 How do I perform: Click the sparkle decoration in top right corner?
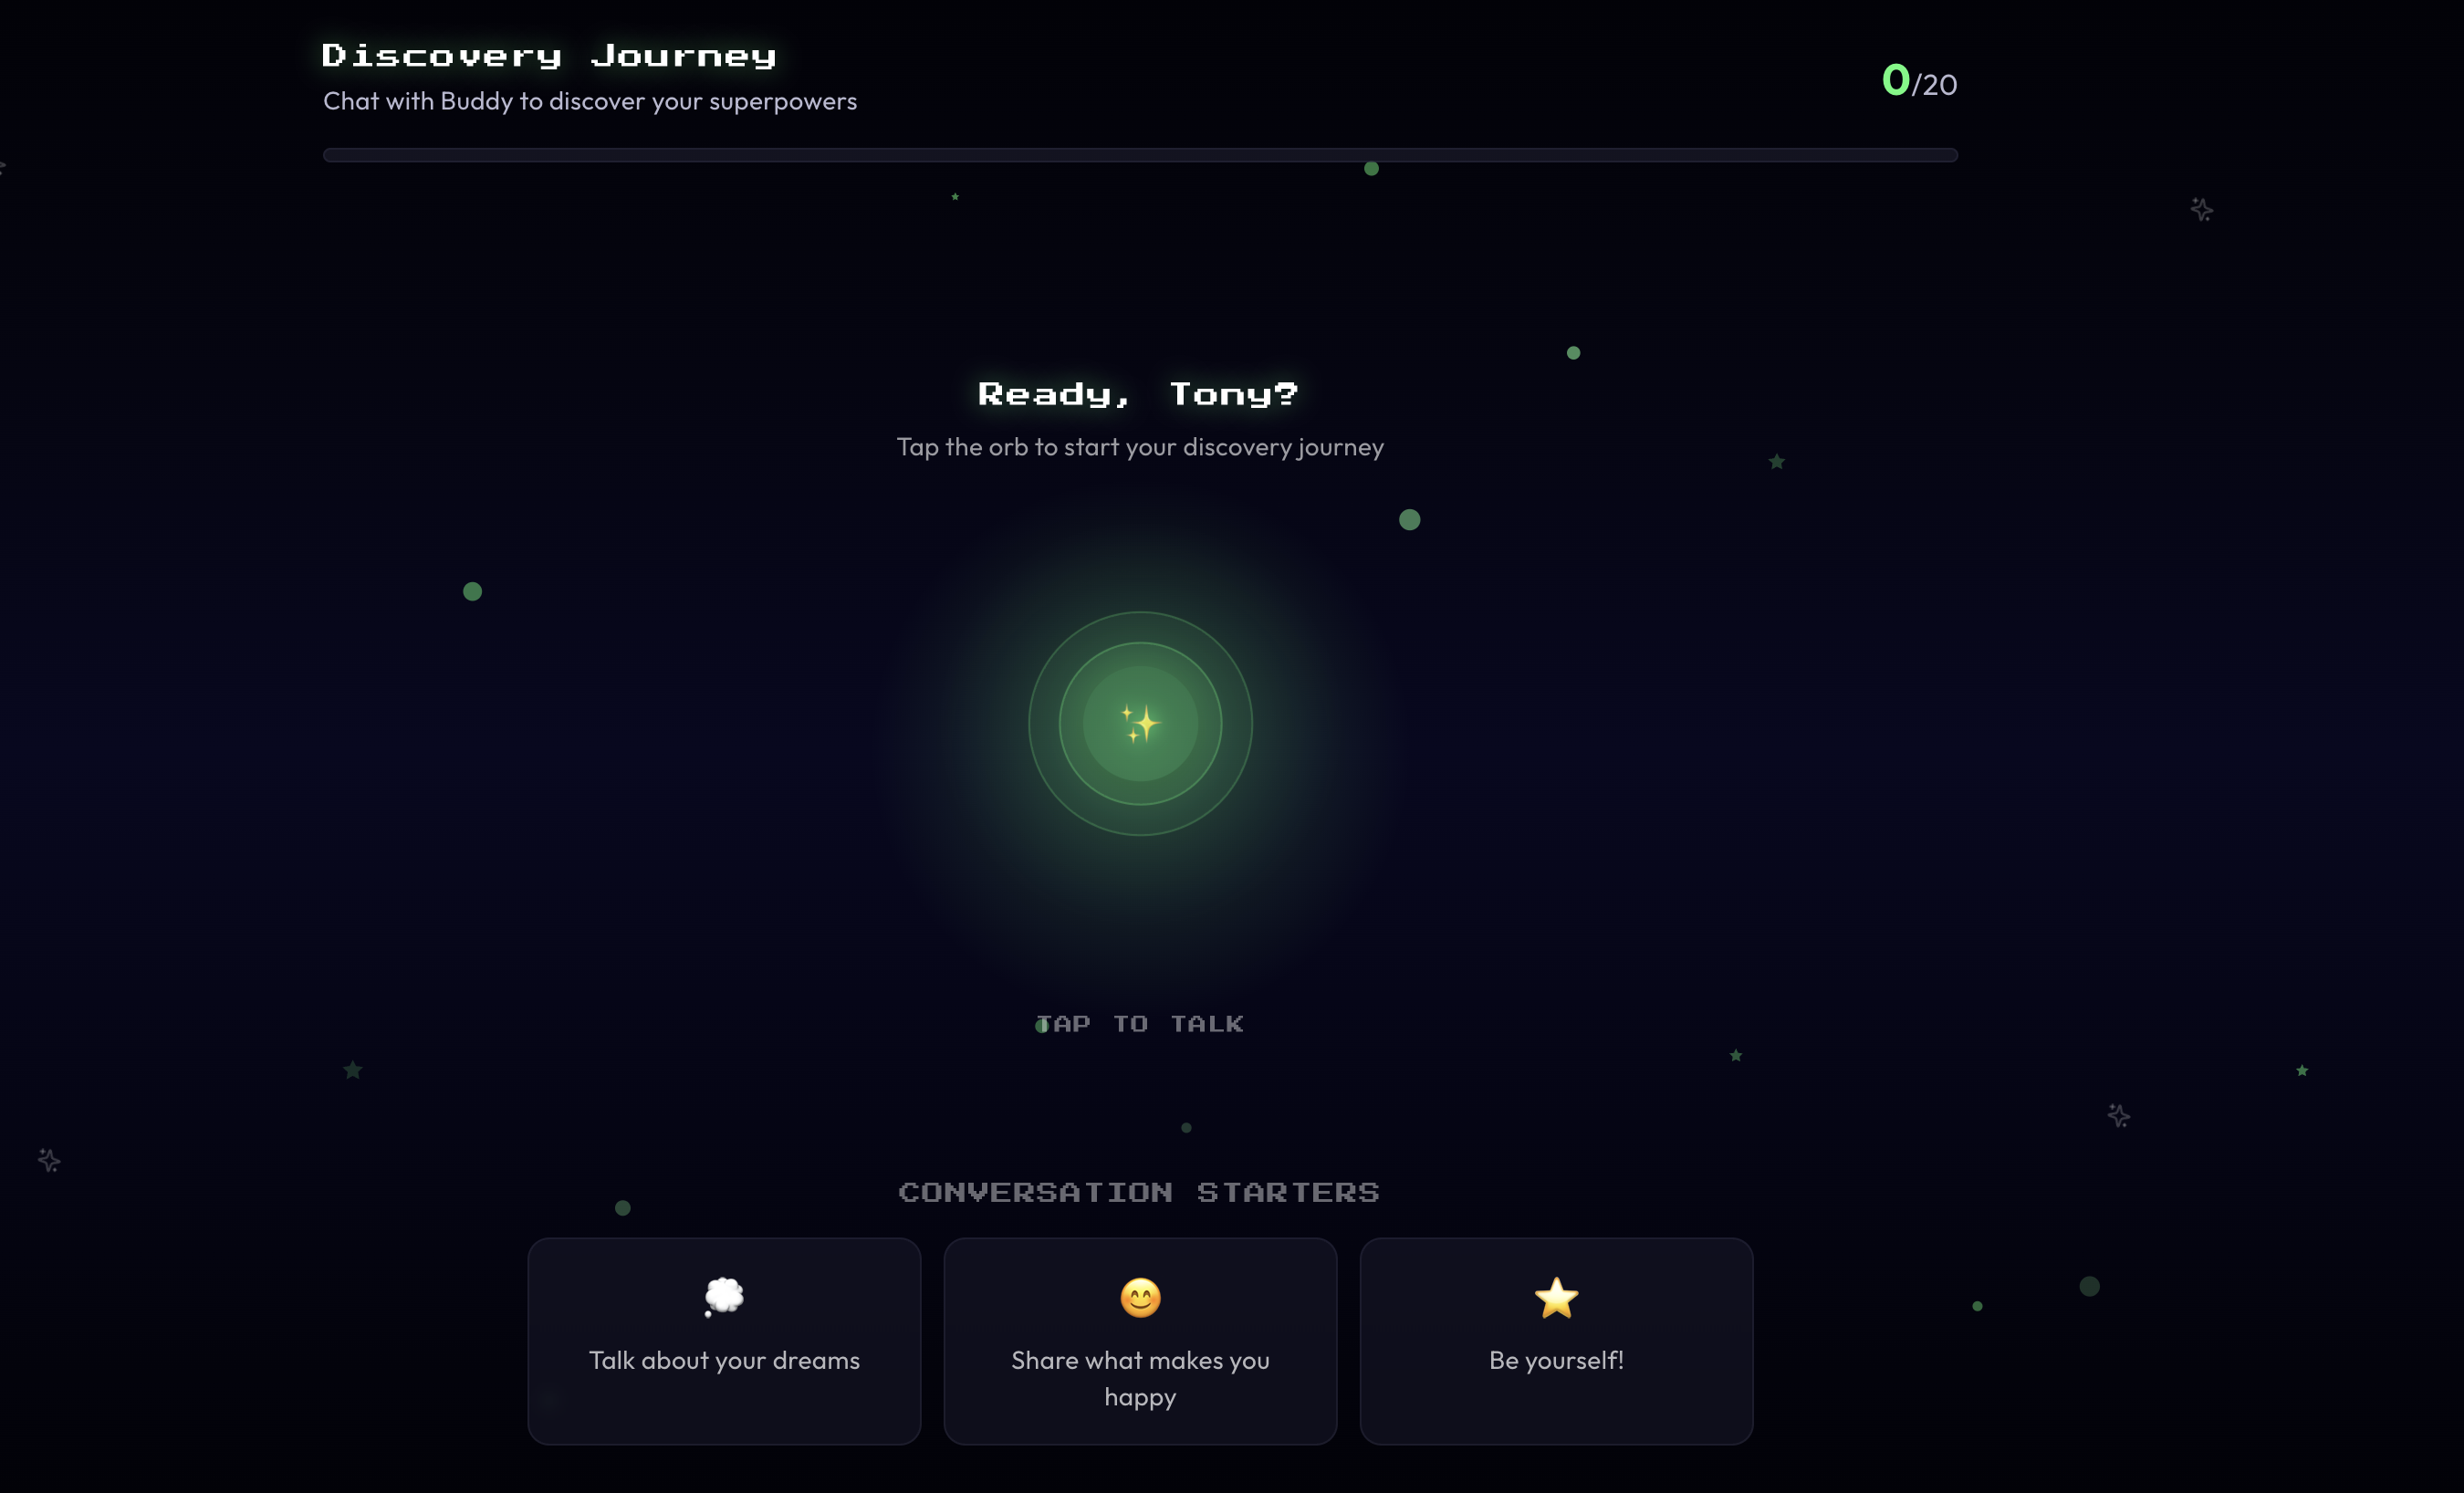pos(2201,209)
